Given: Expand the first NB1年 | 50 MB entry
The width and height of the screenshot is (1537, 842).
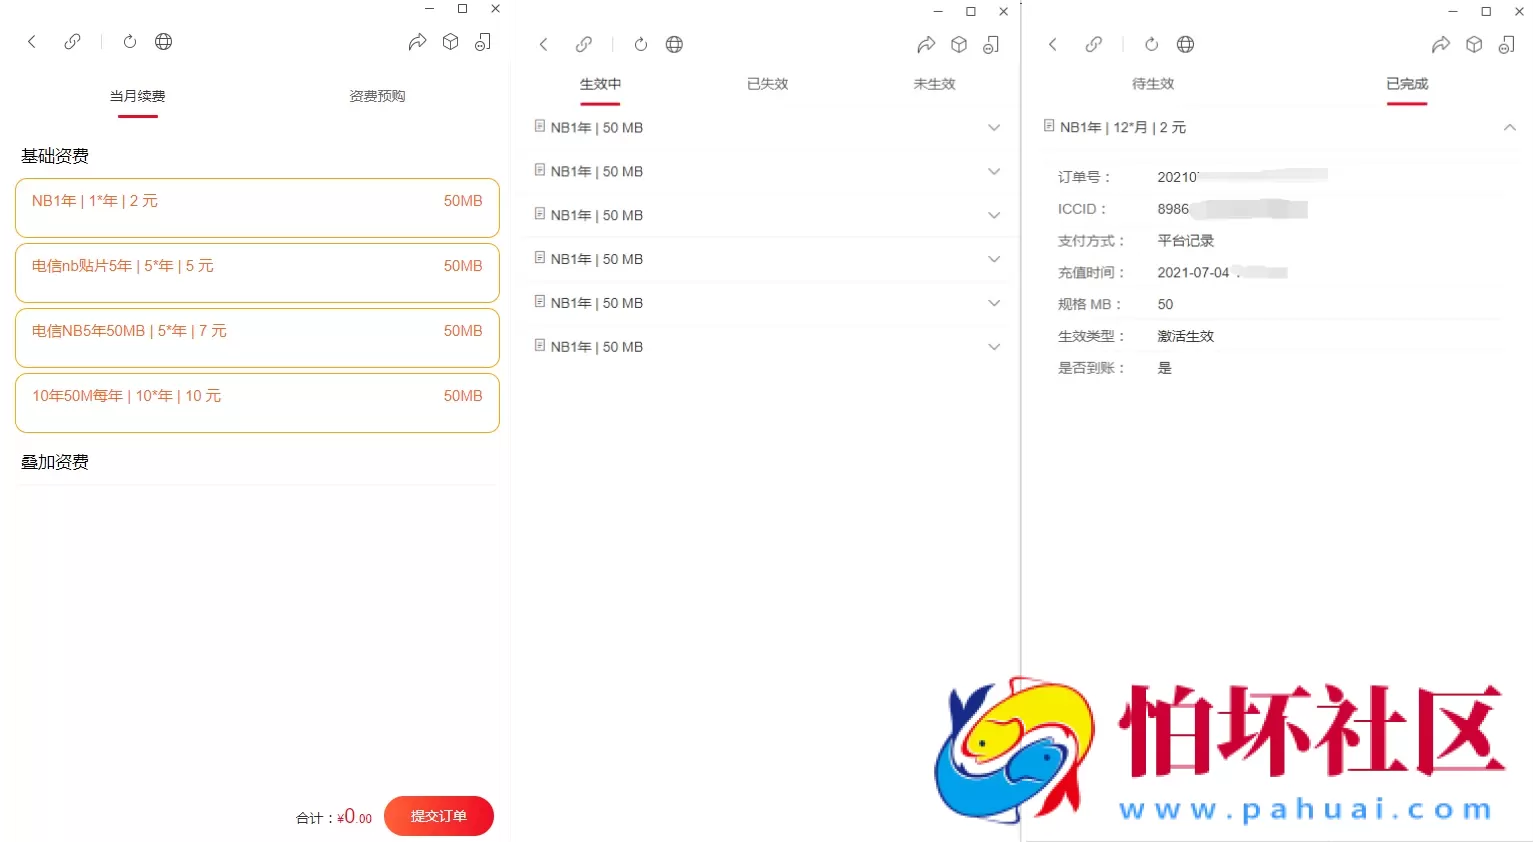Looking at the screenshot, I should click(x=994, y=127).
